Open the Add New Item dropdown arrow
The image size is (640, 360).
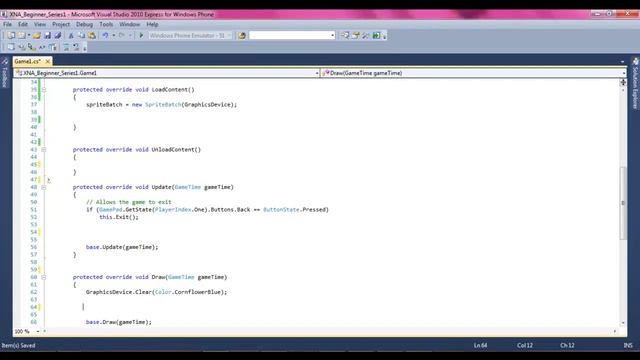pyautogui.click(x=29, y=36)
